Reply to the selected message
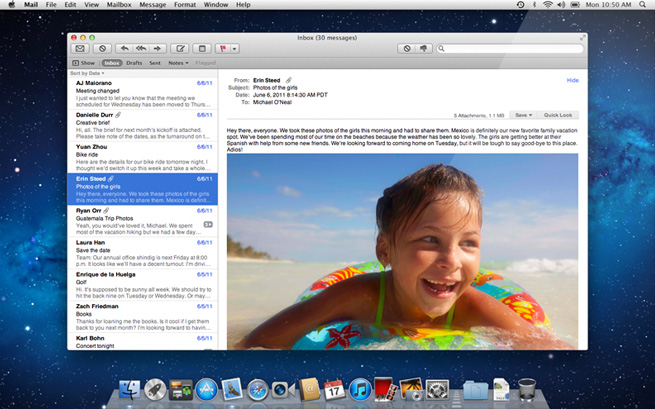This screenshot has width=655, height=409. pos(124,48)
